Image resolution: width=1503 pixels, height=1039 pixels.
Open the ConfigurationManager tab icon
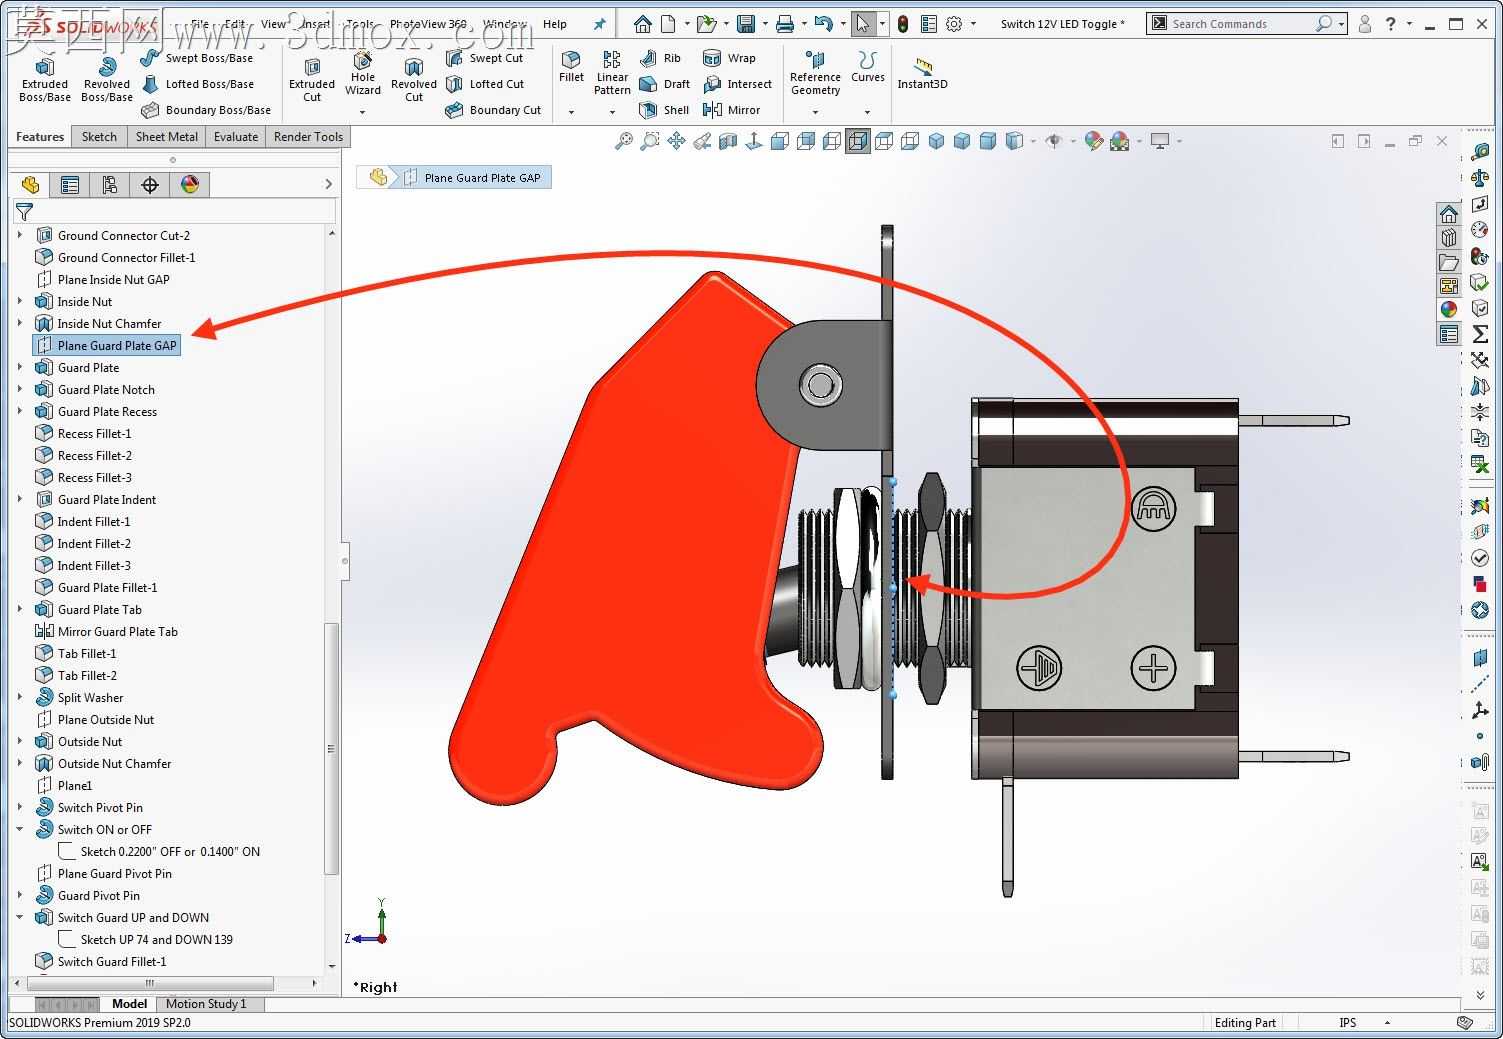(x=110, y=185)
